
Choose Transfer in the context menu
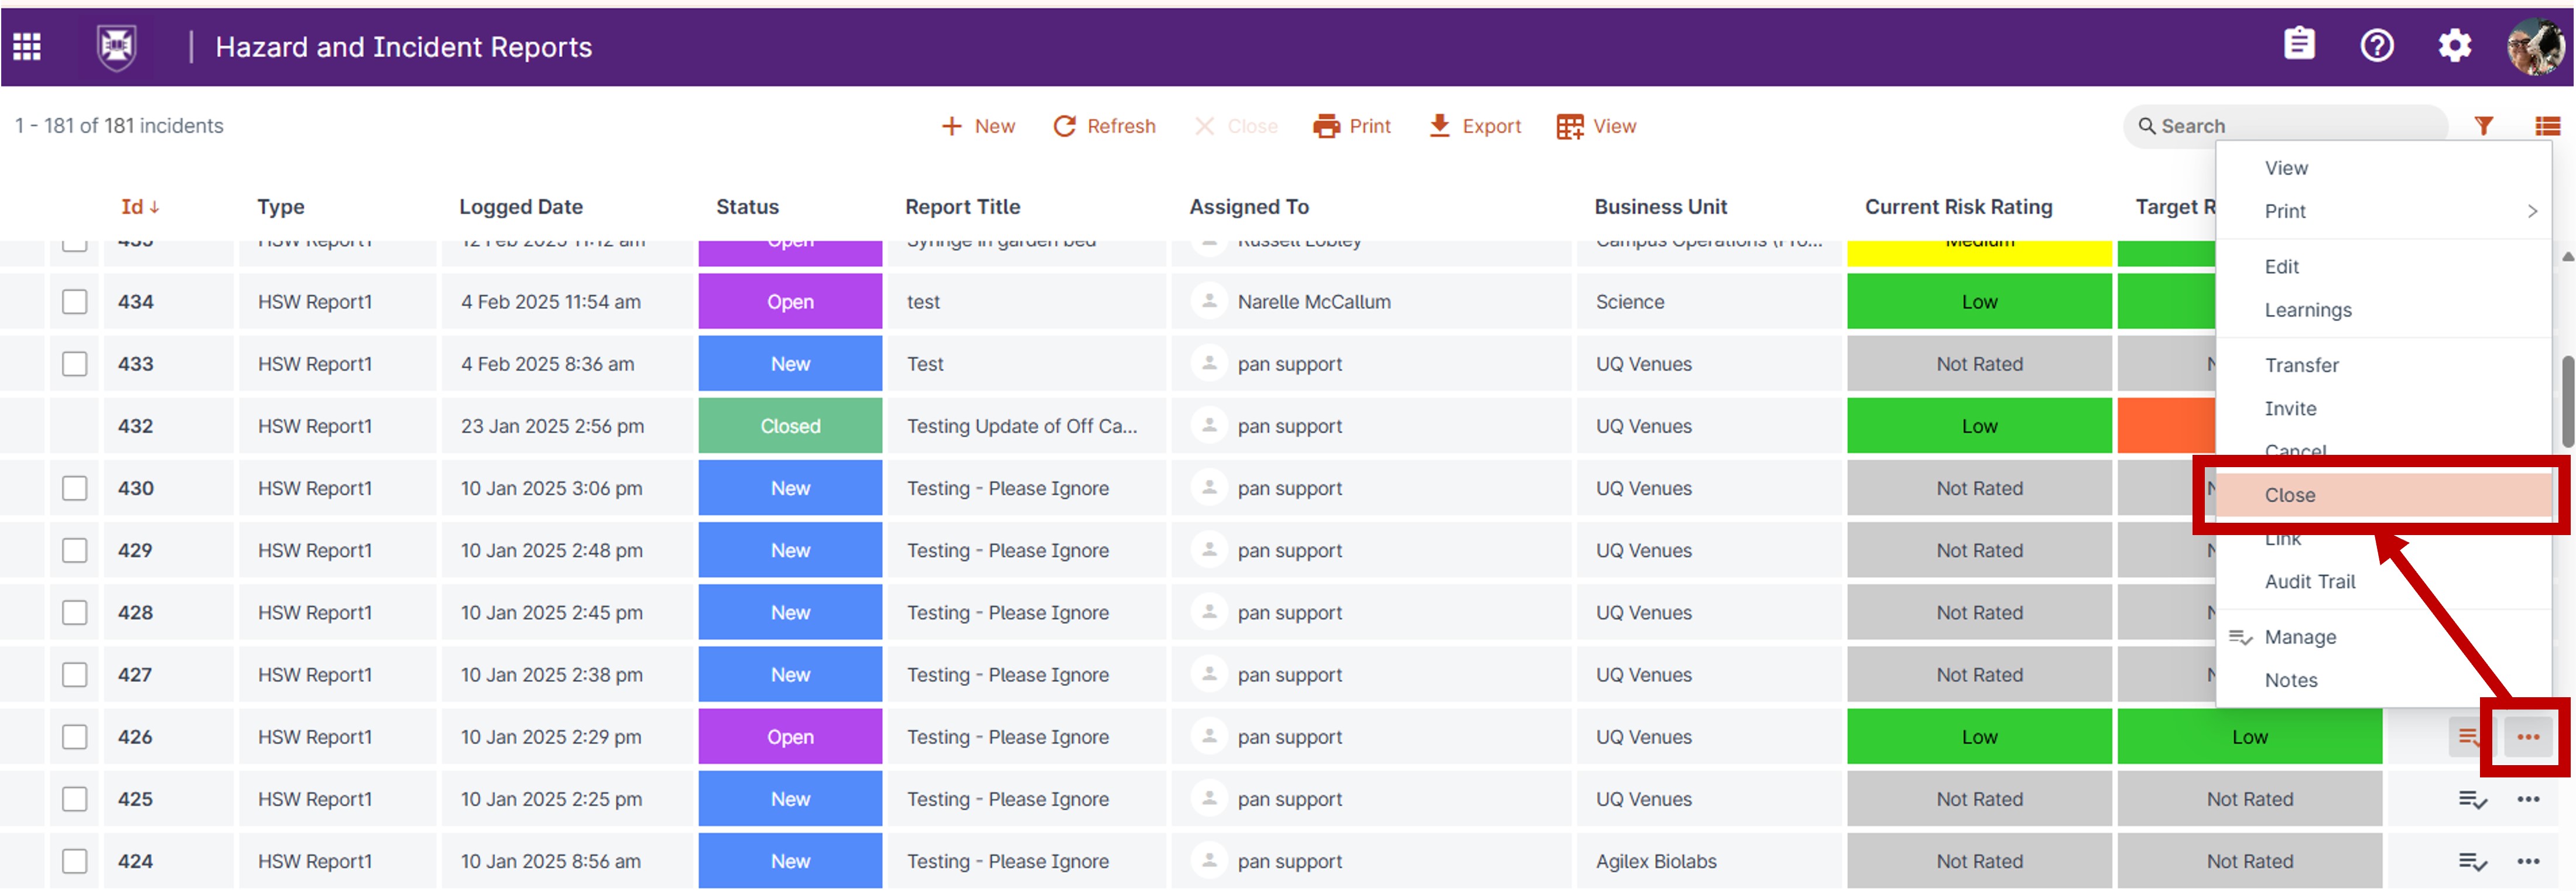[x=2384, y=365]
